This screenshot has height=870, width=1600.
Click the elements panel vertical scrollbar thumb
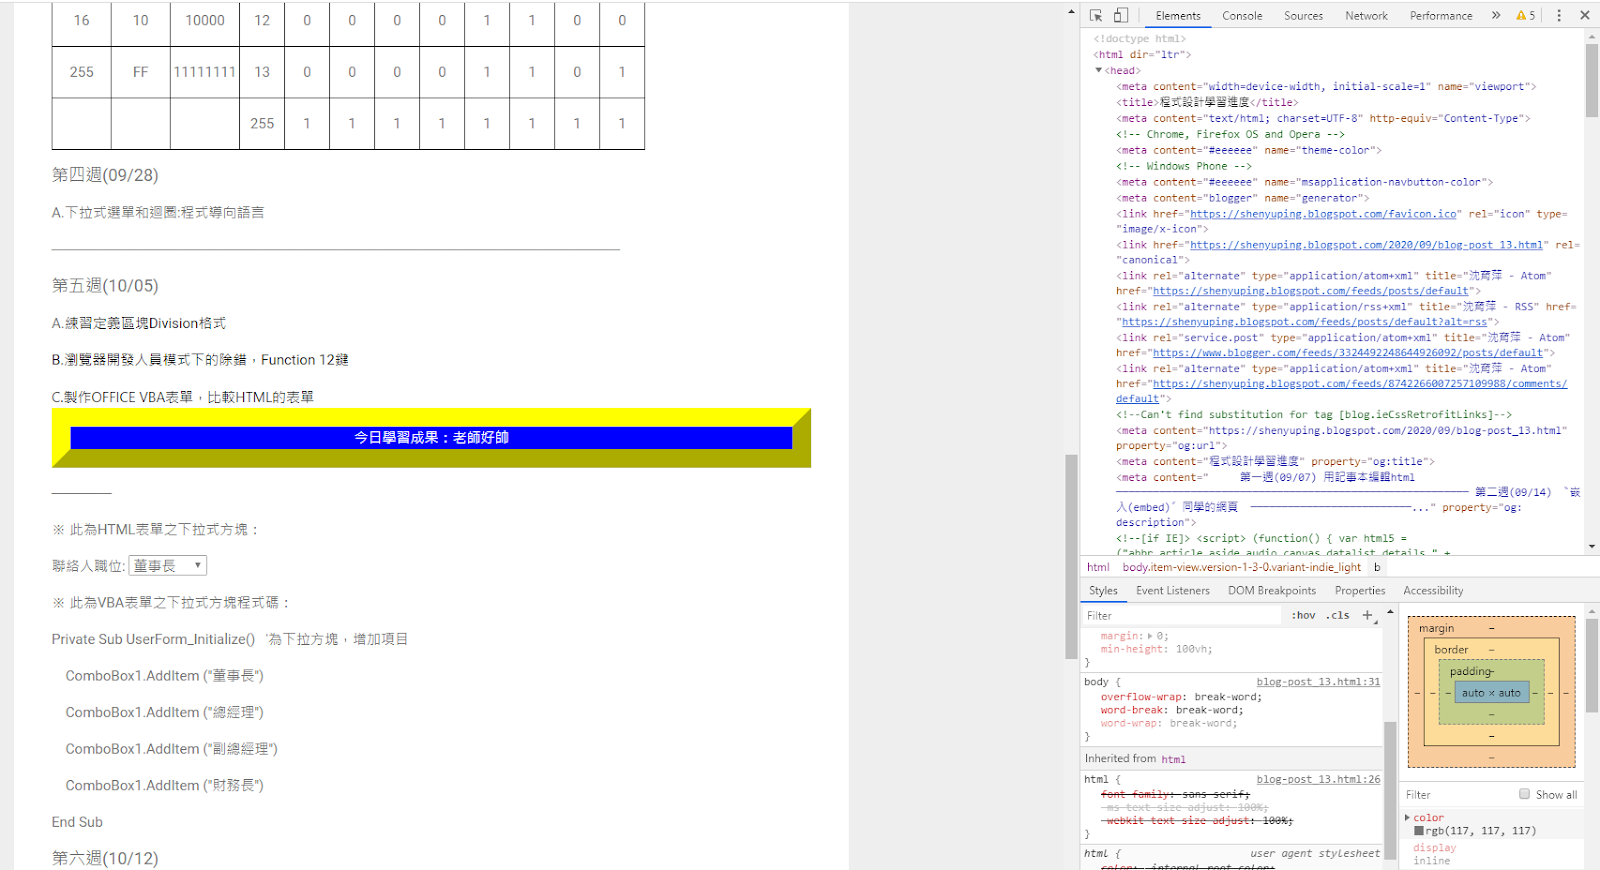(1592, 80)
